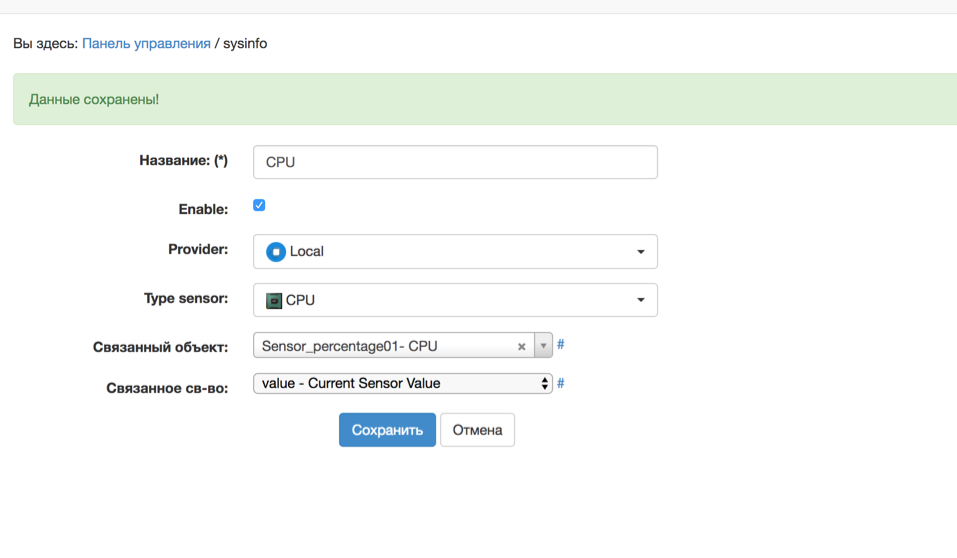Open the value - Current Sensor Value select
Image resolution: width=957 pixels, height=558 pixels.
point(400,384)
